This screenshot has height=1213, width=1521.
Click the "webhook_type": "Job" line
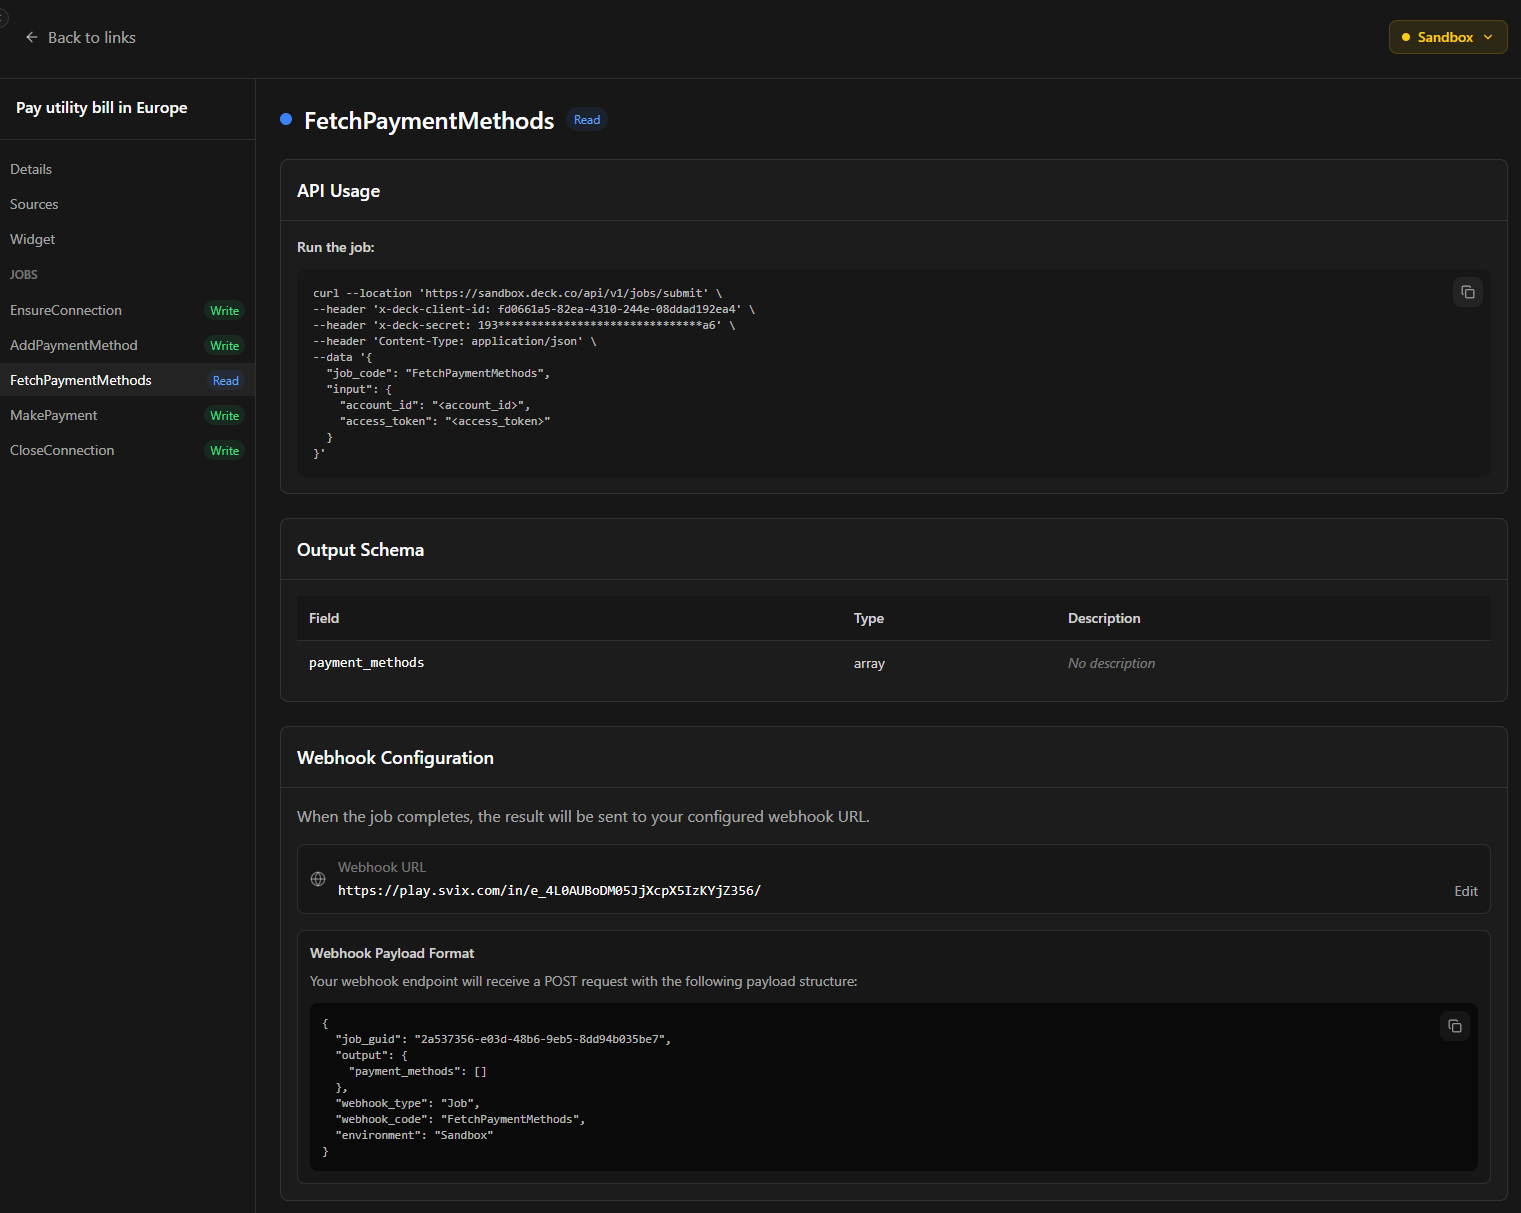[407, 1103]
